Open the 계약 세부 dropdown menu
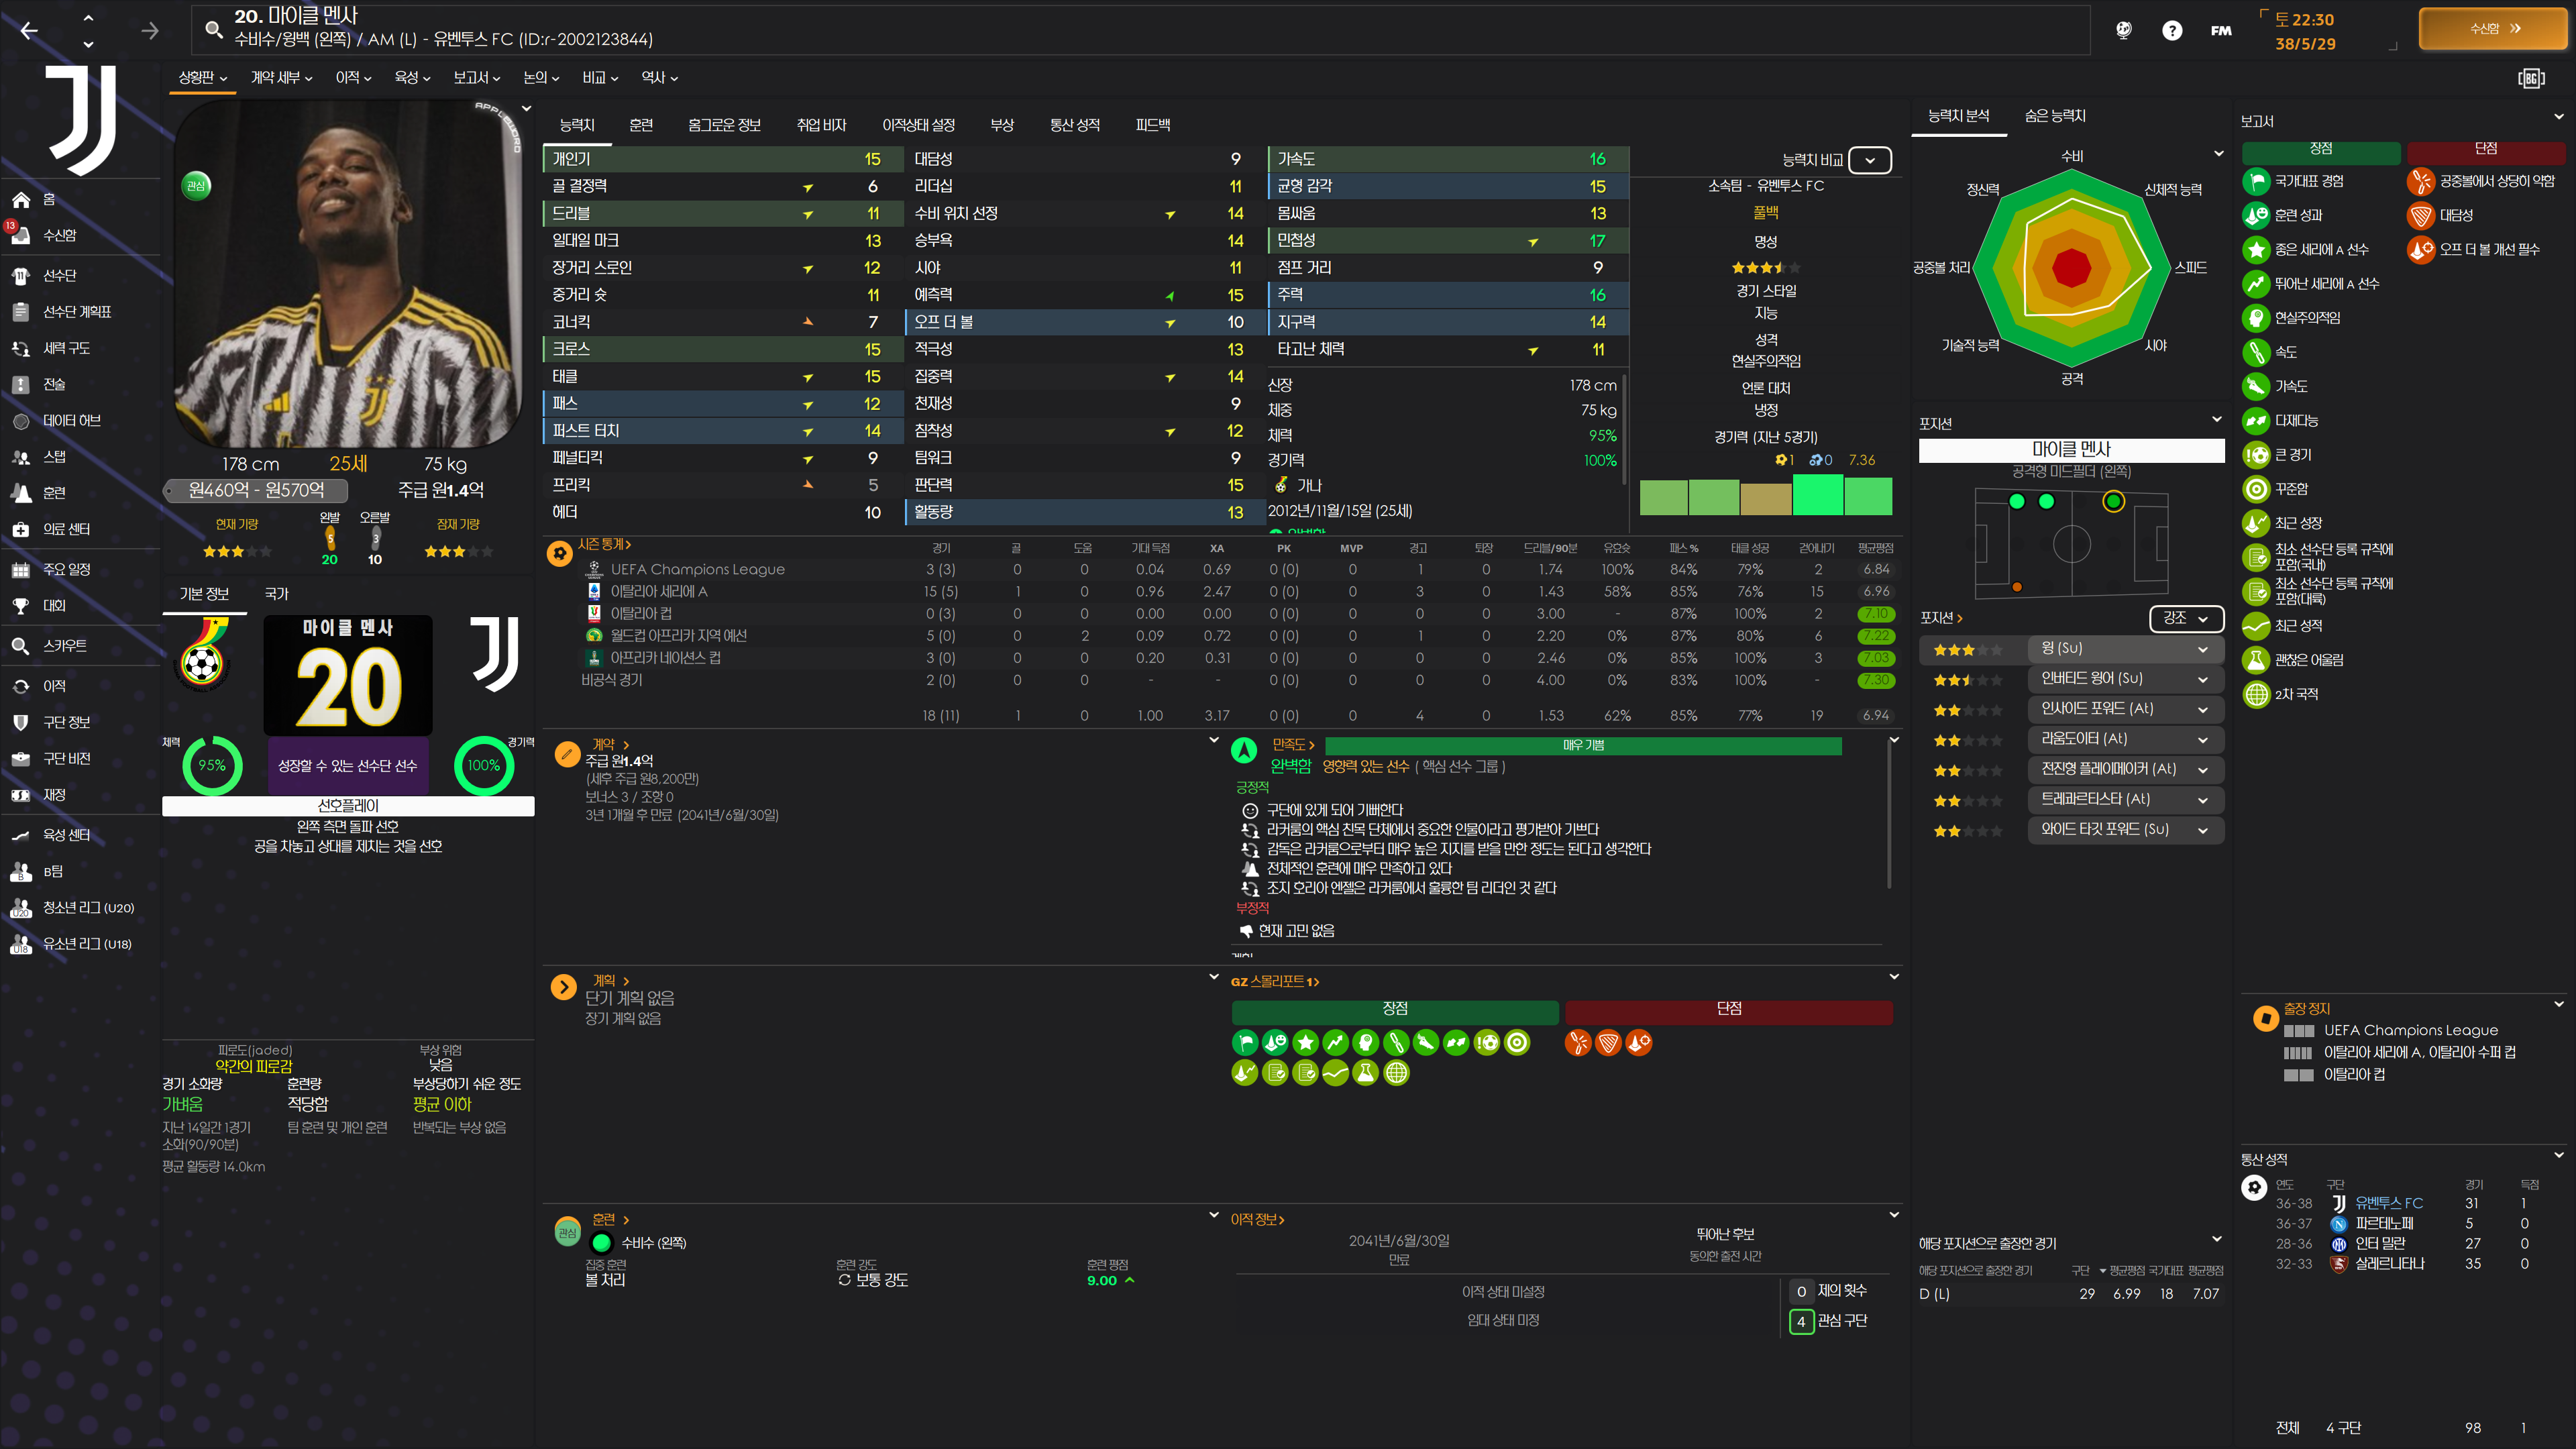The height and width of the screenshot is (1449, 2576). 281,77
